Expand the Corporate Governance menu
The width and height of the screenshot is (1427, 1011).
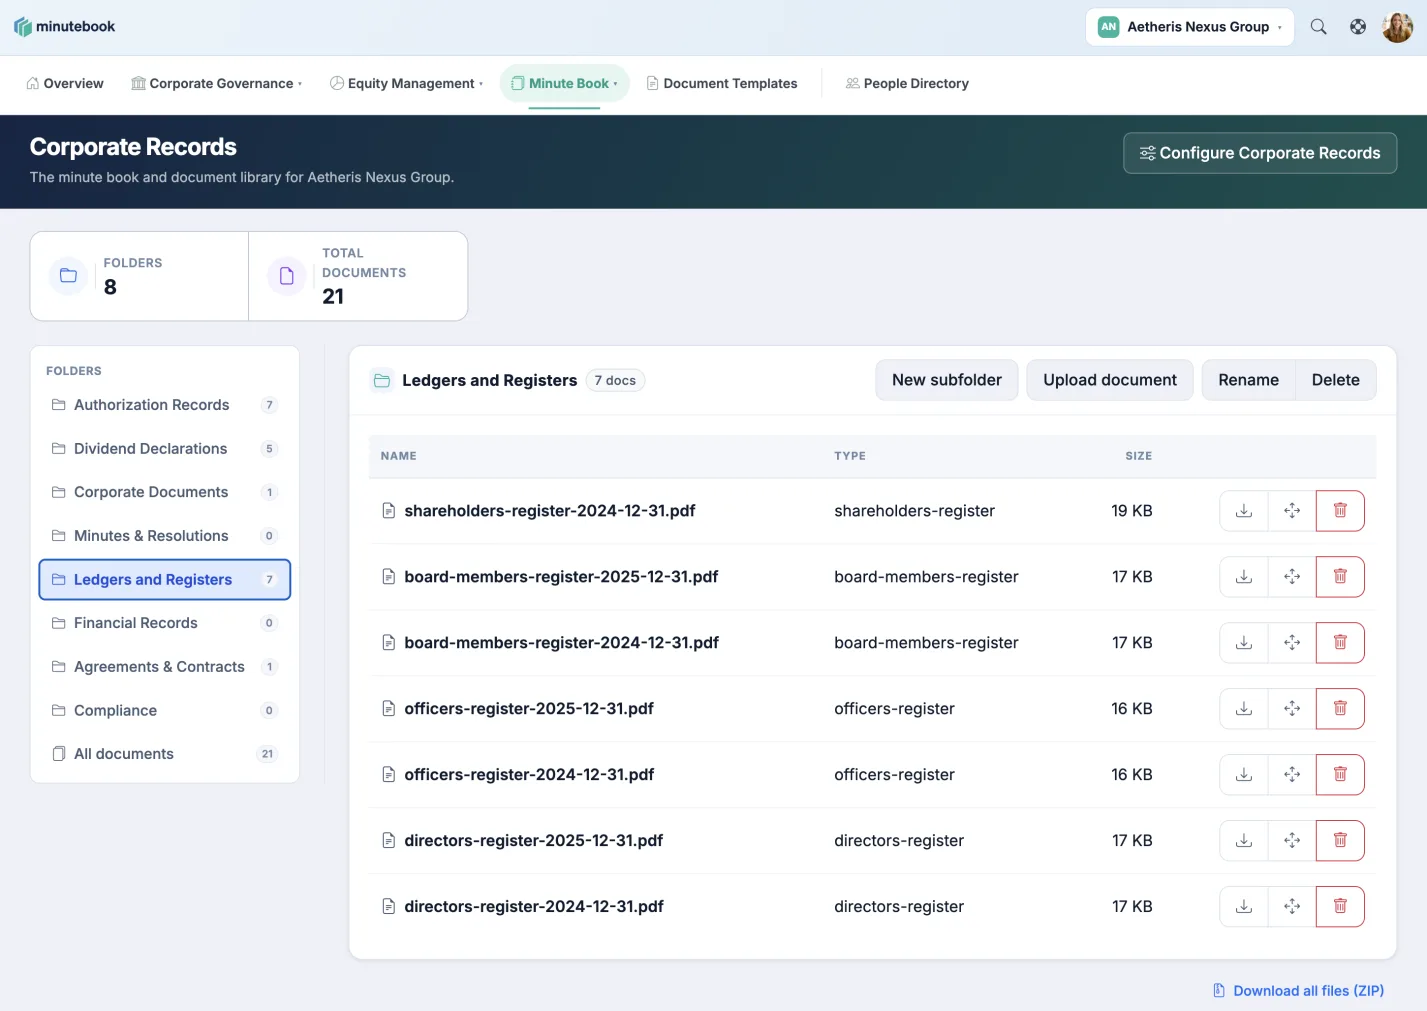coord(216,84)
